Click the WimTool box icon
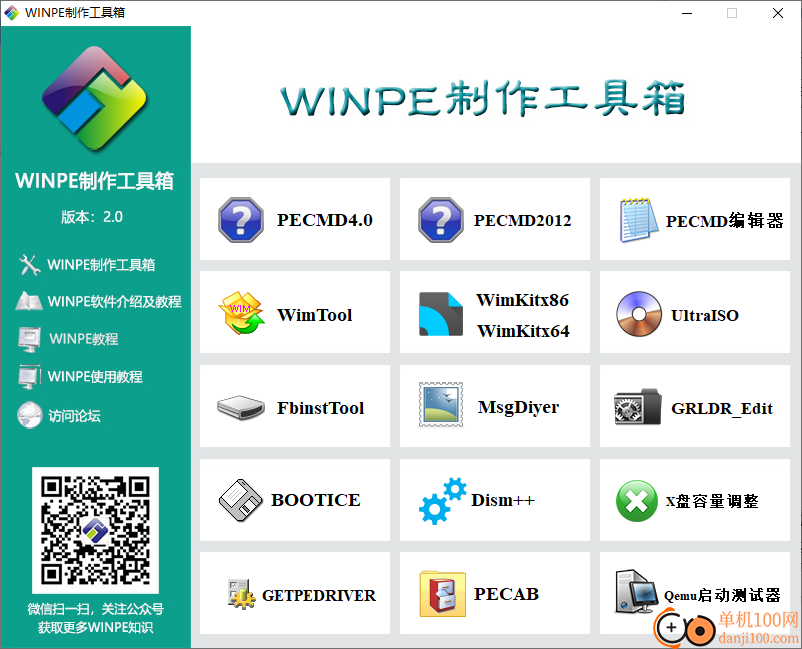The width and height of the screenshot is (802, 649). click(x=241, y=313)
